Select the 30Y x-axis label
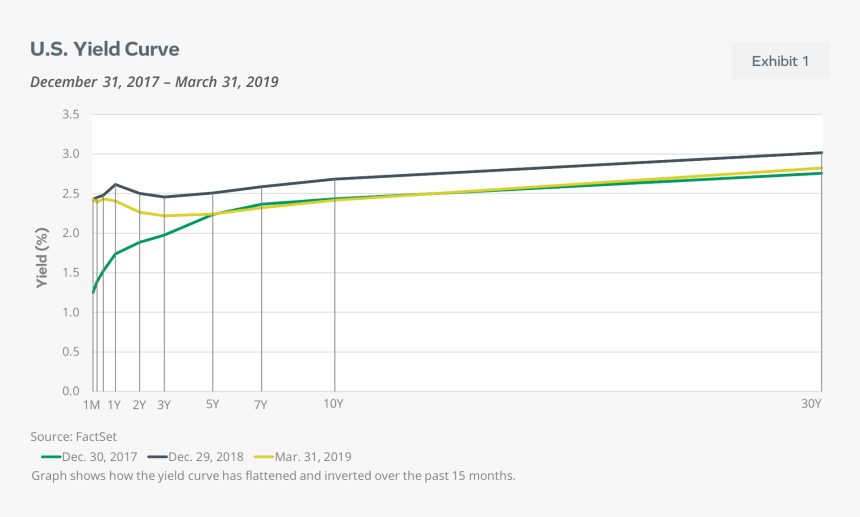The width and height of the screenshot is (860, 517). point(811,404)
